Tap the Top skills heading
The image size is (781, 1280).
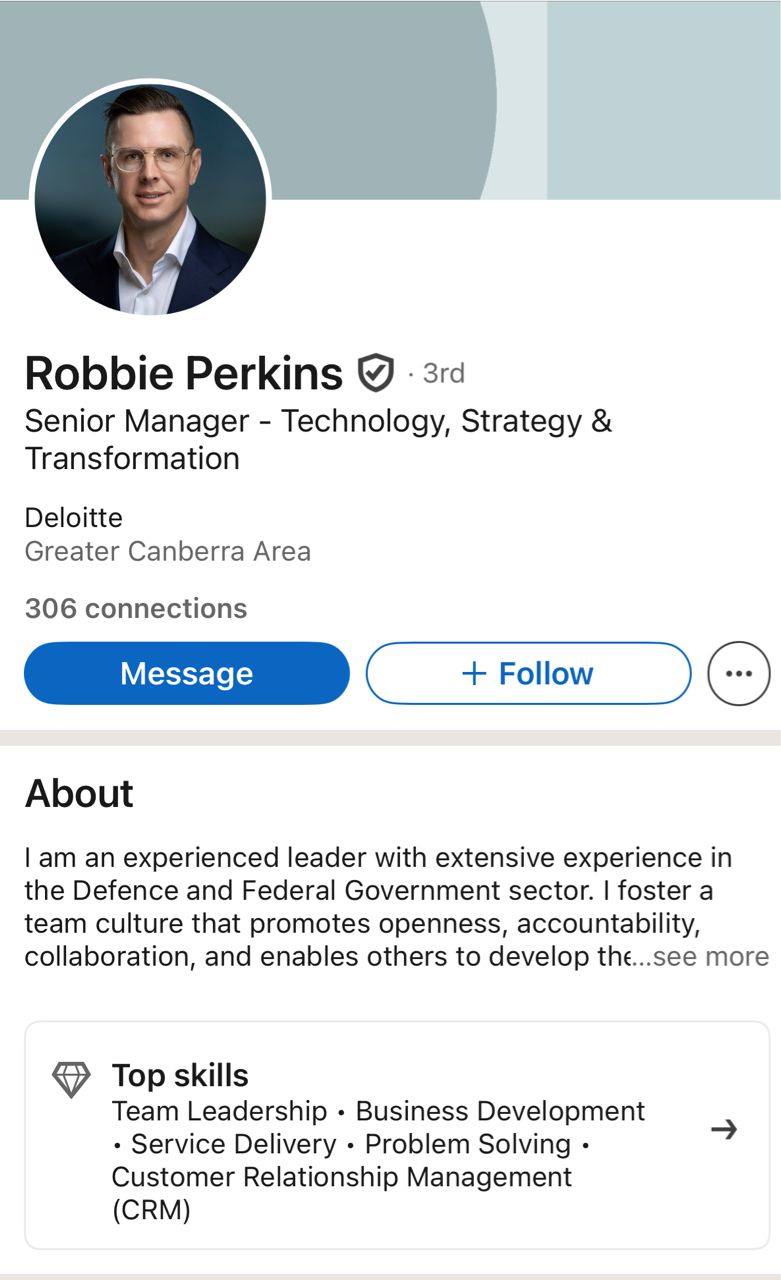tap(180, 1076)
